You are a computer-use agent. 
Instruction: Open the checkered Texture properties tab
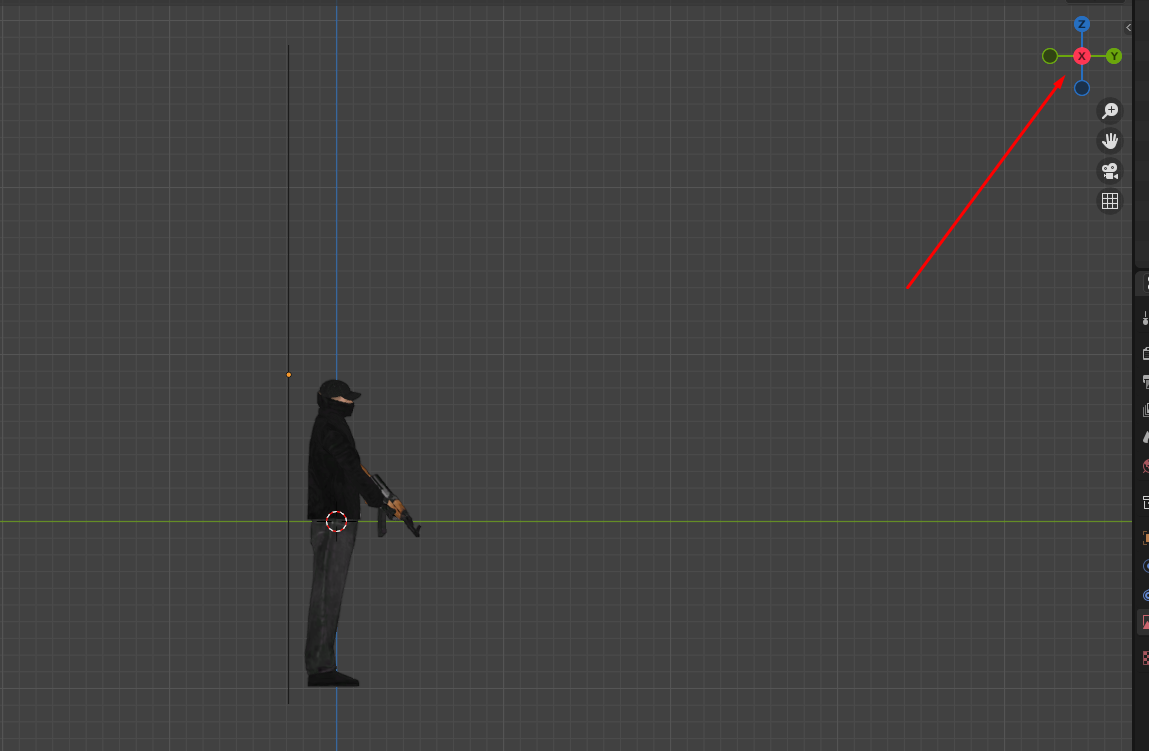[x=1145, y=657]
